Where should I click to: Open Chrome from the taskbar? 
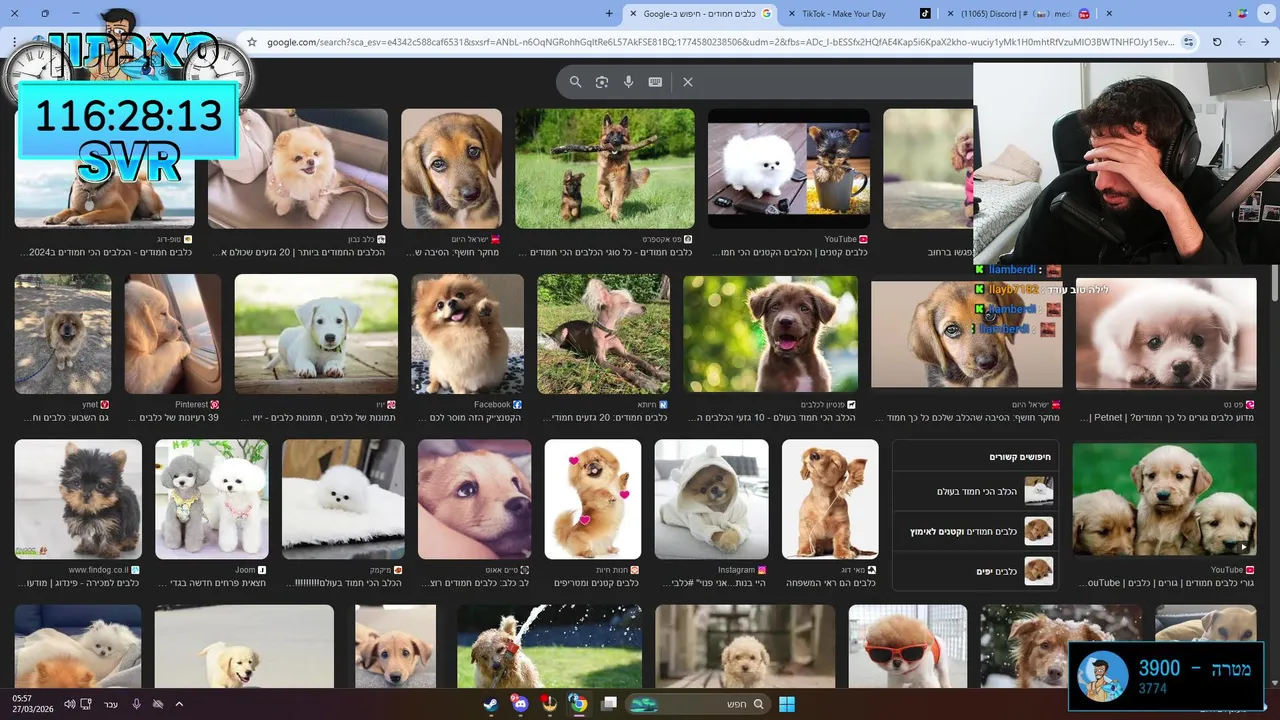578,704
